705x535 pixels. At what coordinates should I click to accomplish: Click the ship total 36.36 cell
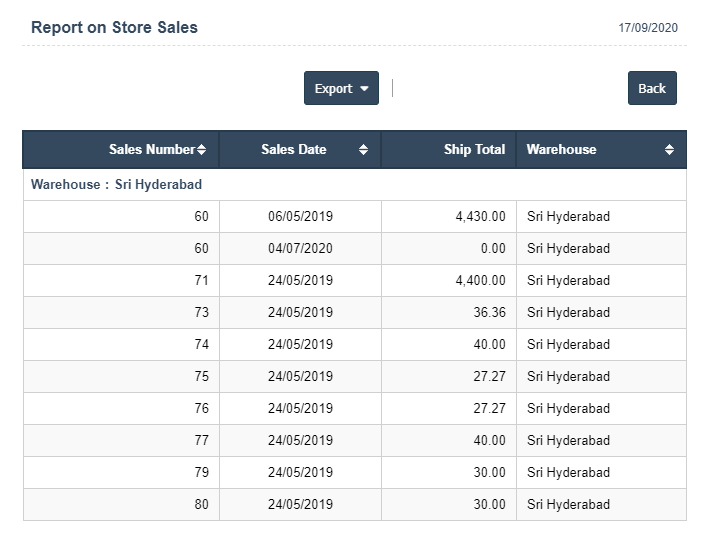tap(489, 313)
